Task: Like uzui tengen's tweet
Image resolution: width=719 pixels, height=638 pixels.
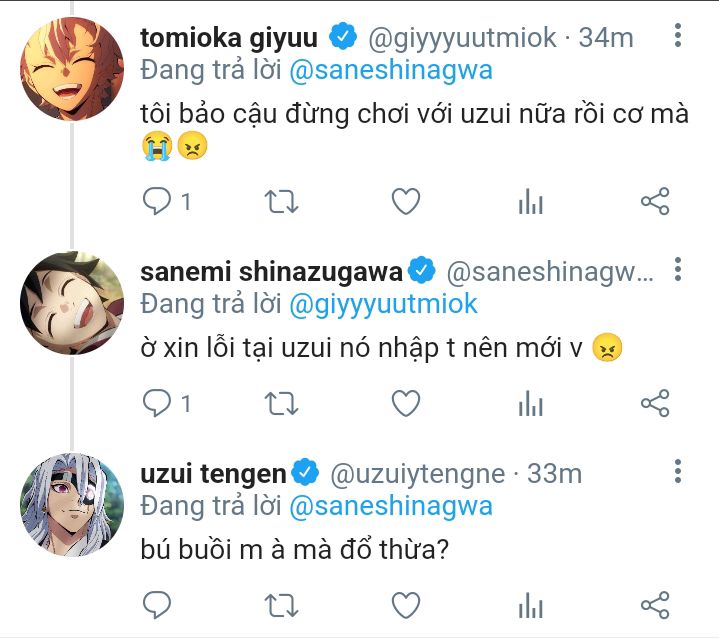Action: pyautogui.click(x=405, y=604)
